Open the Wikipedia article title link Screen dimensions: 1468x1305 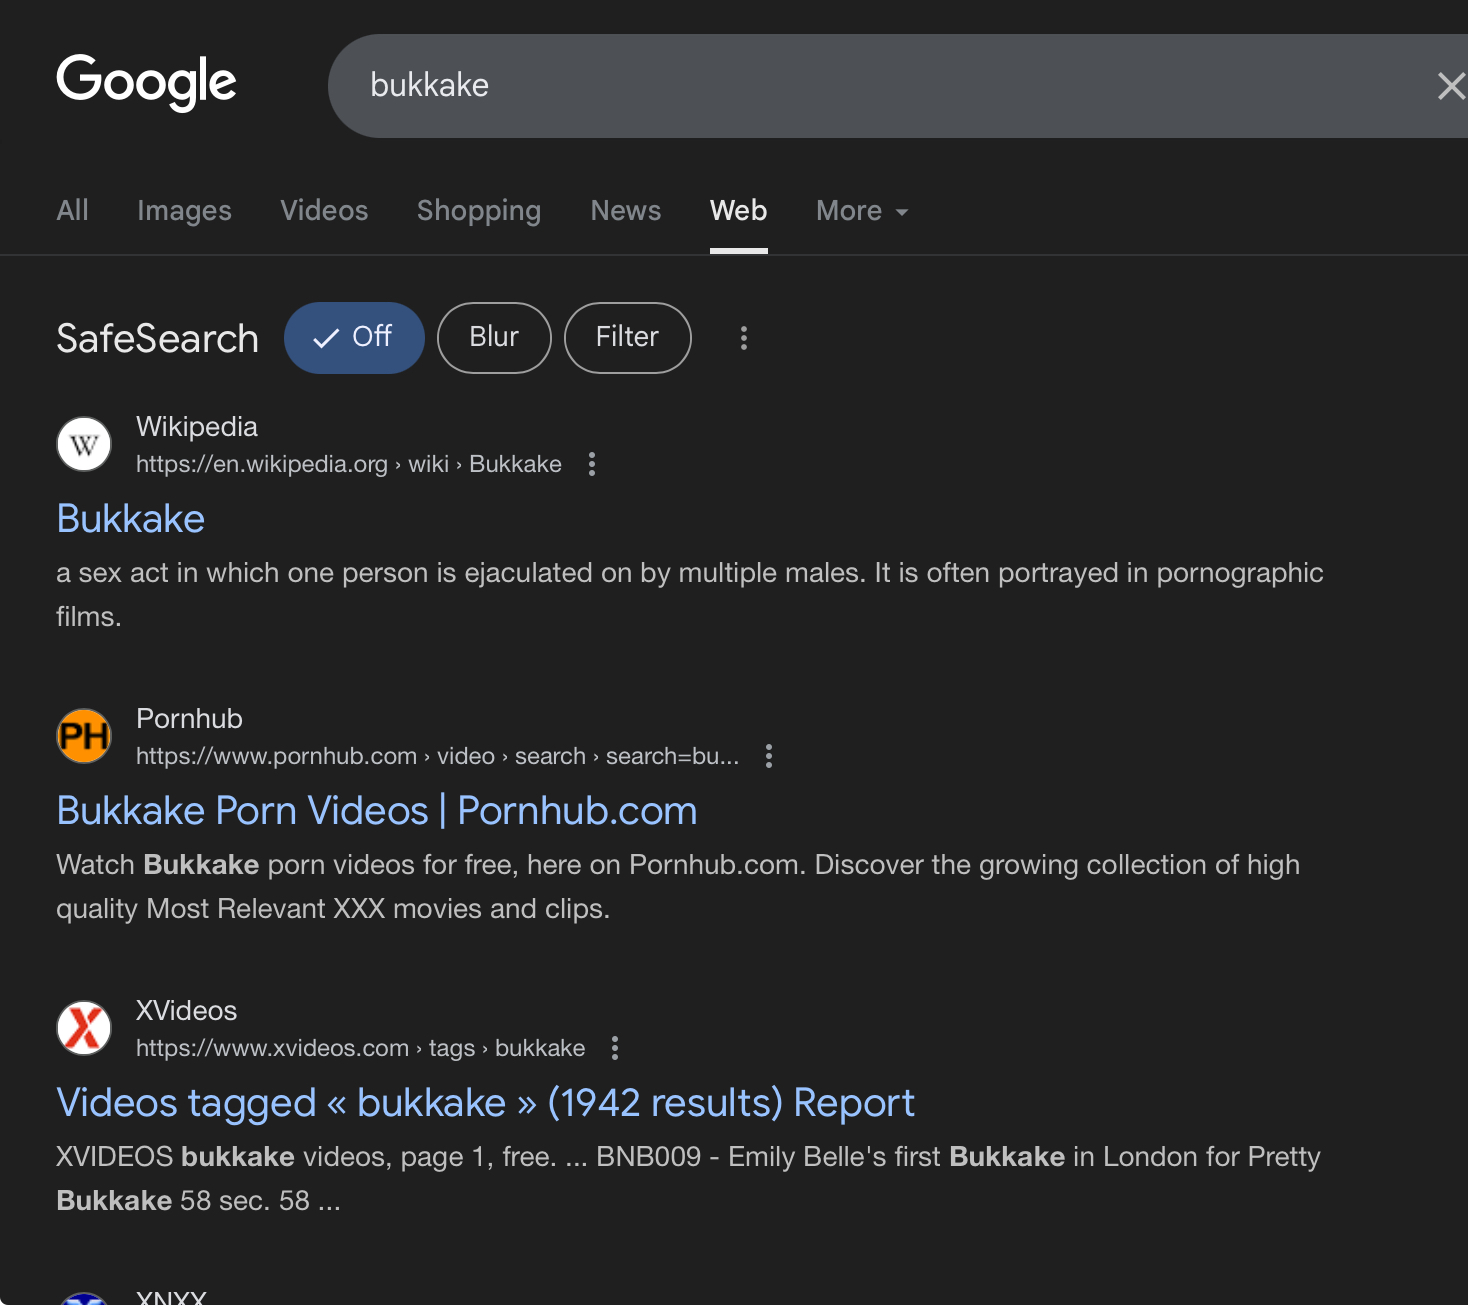[x=131, y=519]
